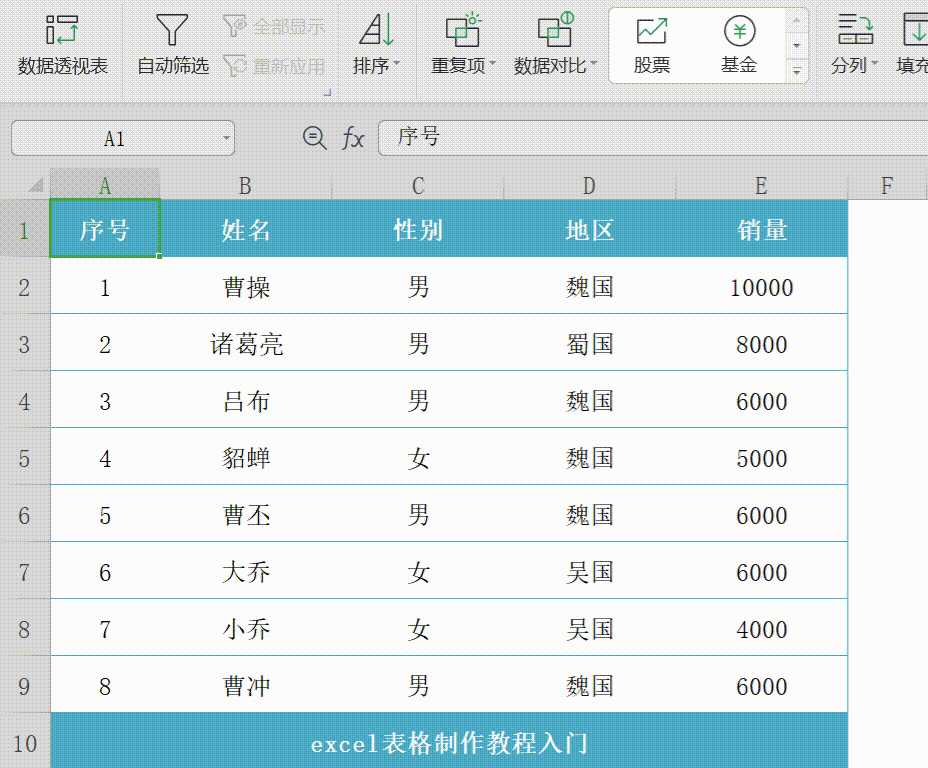Click the fx insert function icon

353,138
